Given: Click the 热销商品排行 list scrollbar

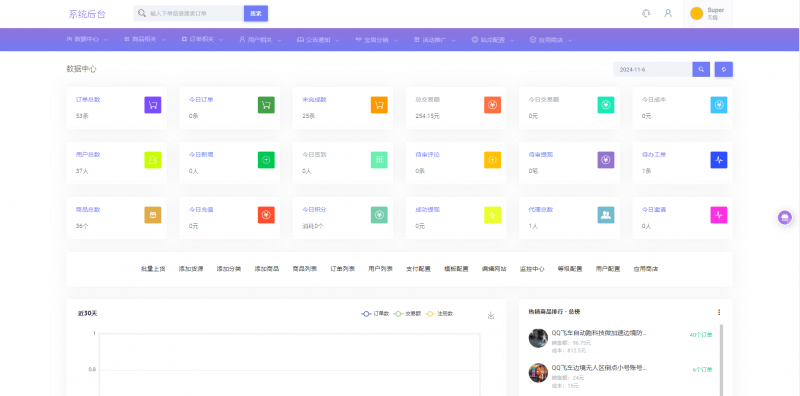Looking at the screenshot, I should point(721,360).
